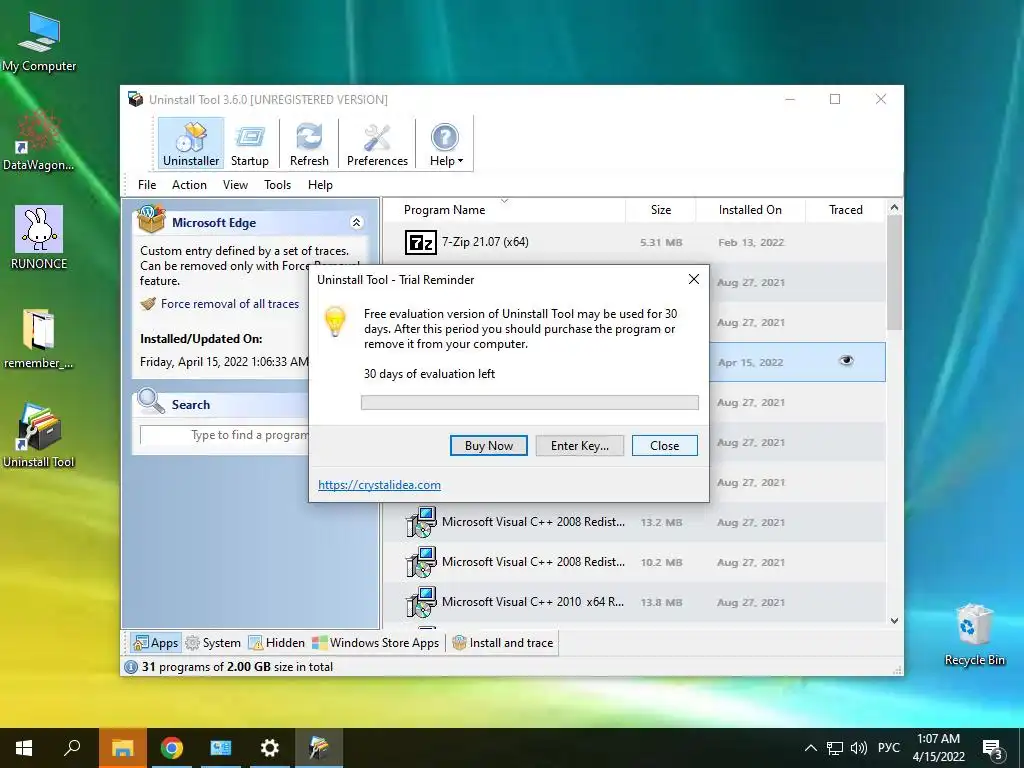Select the remember_ folder on desktop
This screenshot has height=768, width=1024.
(39, 338)
